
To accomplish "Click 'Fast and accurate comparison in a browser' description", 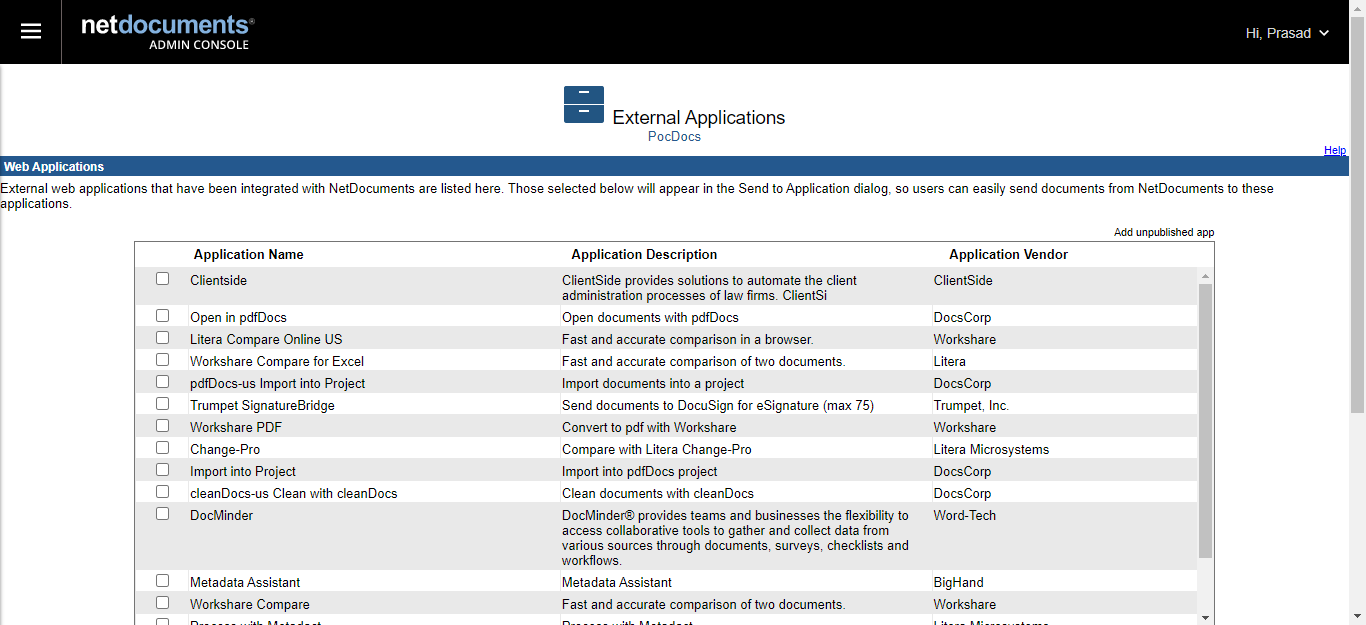I will click(688, 340).
